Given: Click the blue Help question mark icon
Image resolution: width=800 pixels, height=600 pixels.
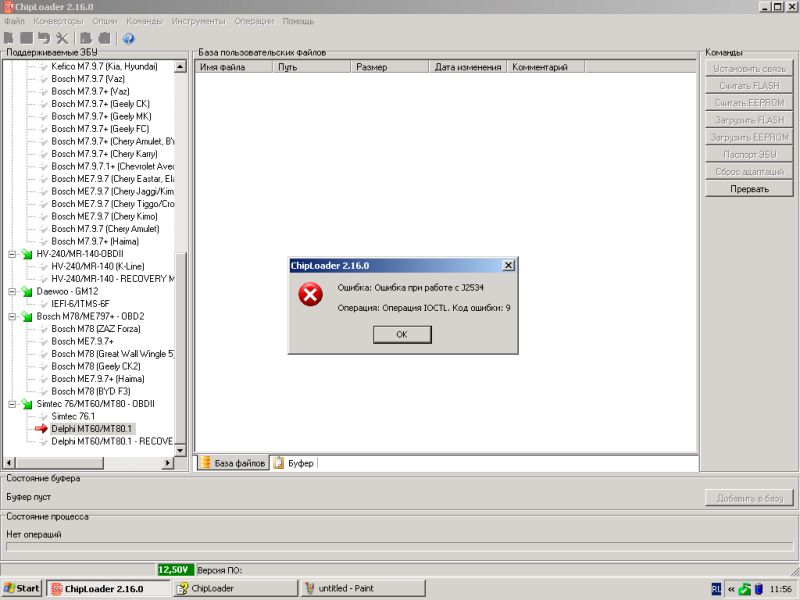Looking at the screenshot, I should pyautogui.click(x=128, y=38).
